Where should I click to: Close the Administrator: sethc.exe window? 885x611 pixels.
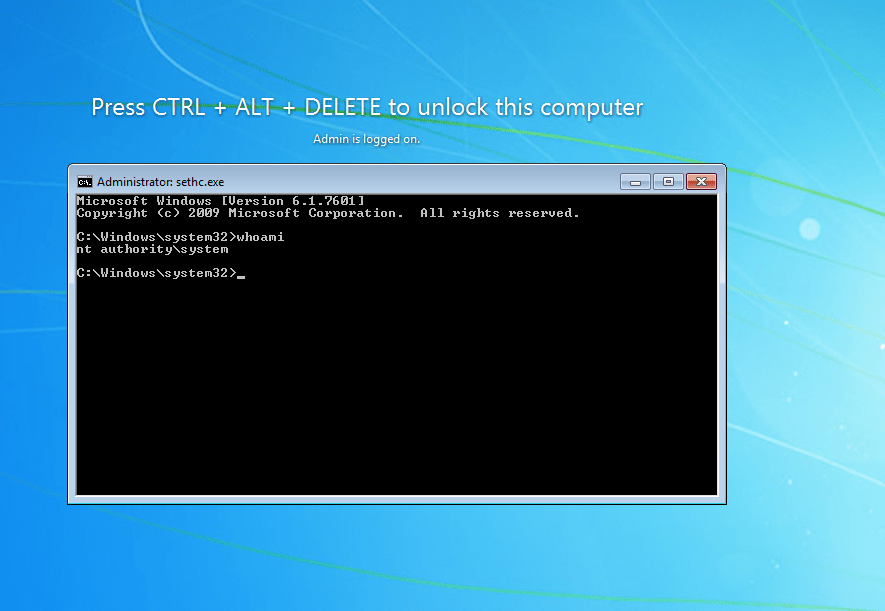[701, 182]
